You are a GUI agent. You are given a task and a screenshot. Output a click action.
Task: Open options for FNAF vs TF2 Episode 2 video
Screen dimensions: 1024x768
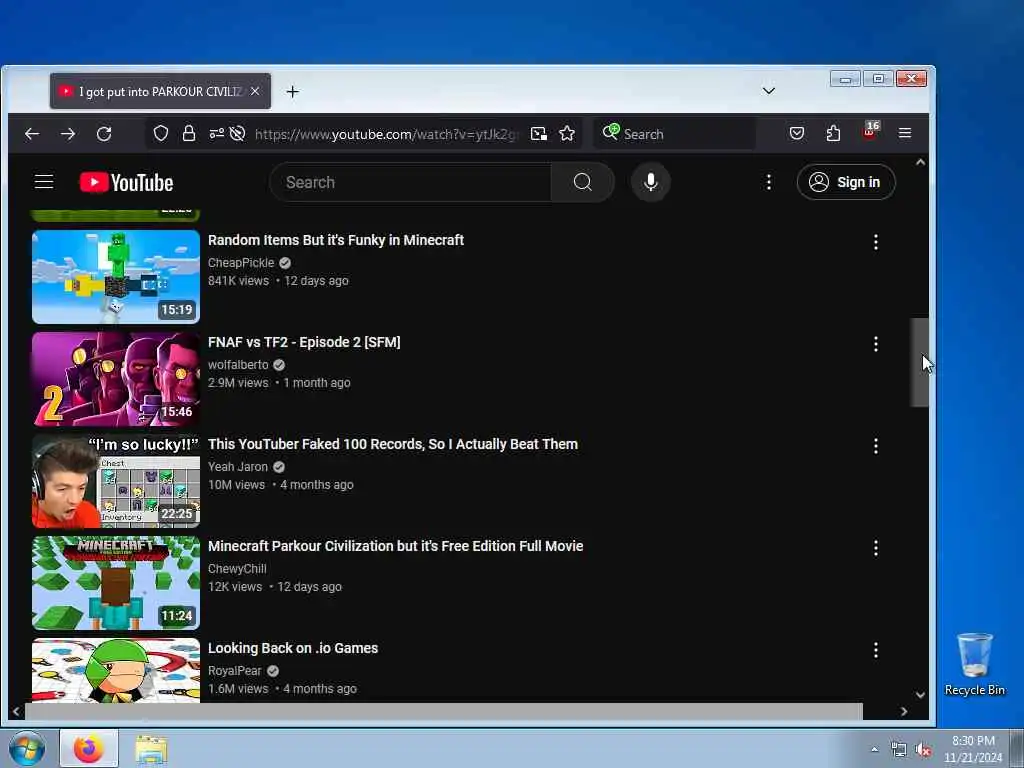click(876, 344)
